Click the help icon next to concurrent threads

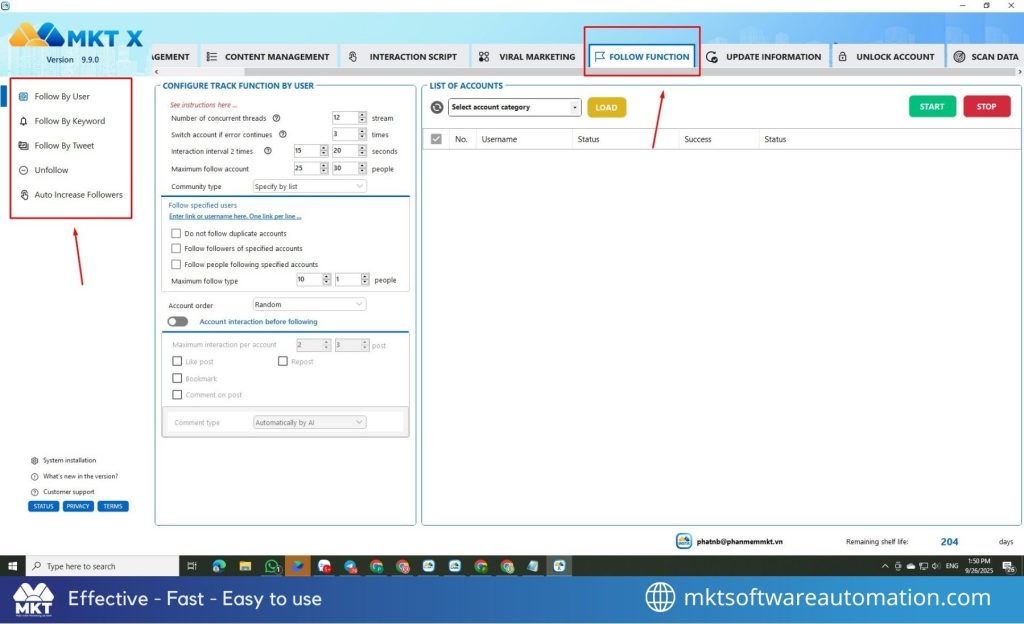pyautogui.click(x=276, y=118)
